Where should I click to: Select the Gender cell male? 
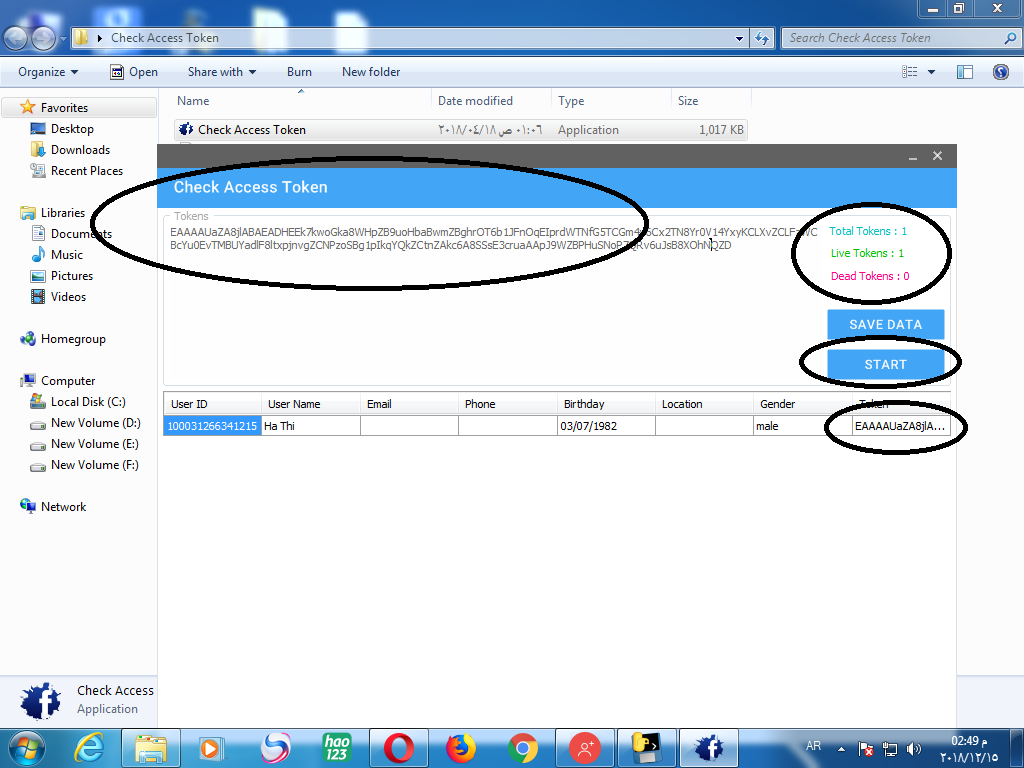coord(803,426)
